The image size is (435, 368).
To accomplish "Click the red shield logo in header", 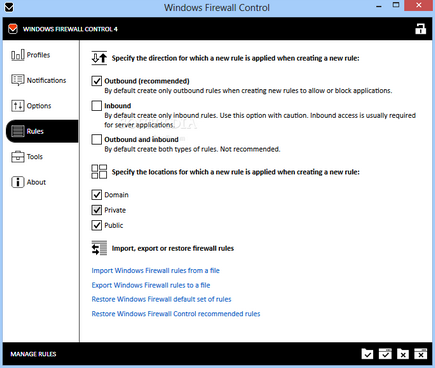I will 13,29.
